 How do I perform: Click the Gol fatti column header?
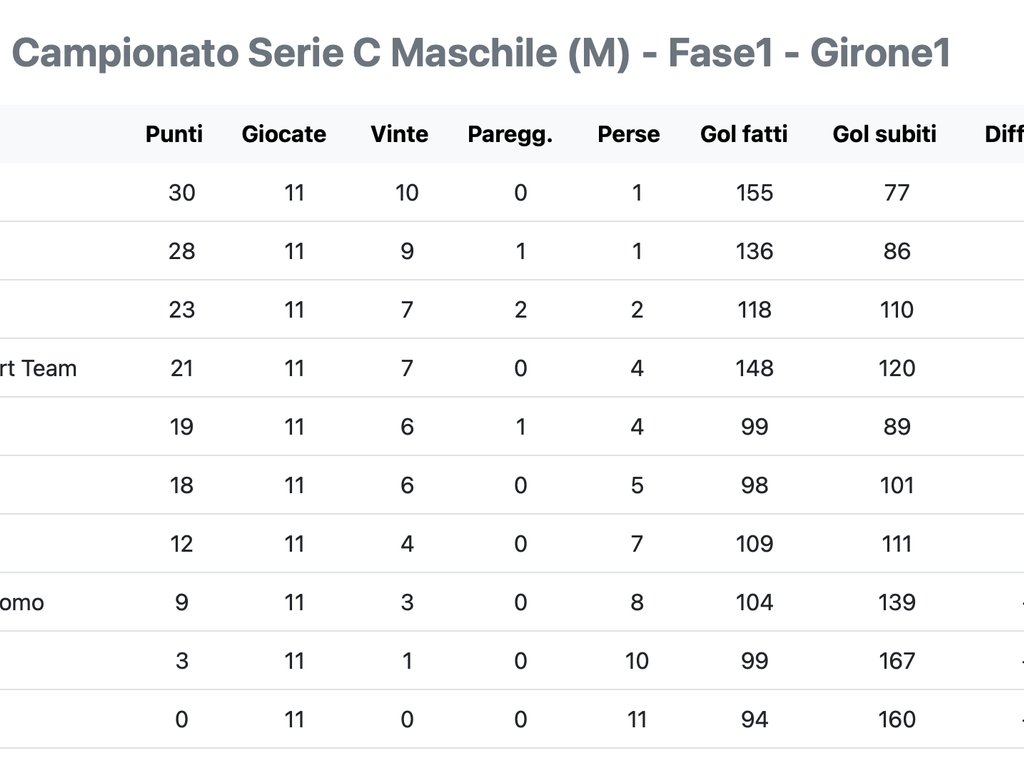pyautogui.click(x=744, y=134)
